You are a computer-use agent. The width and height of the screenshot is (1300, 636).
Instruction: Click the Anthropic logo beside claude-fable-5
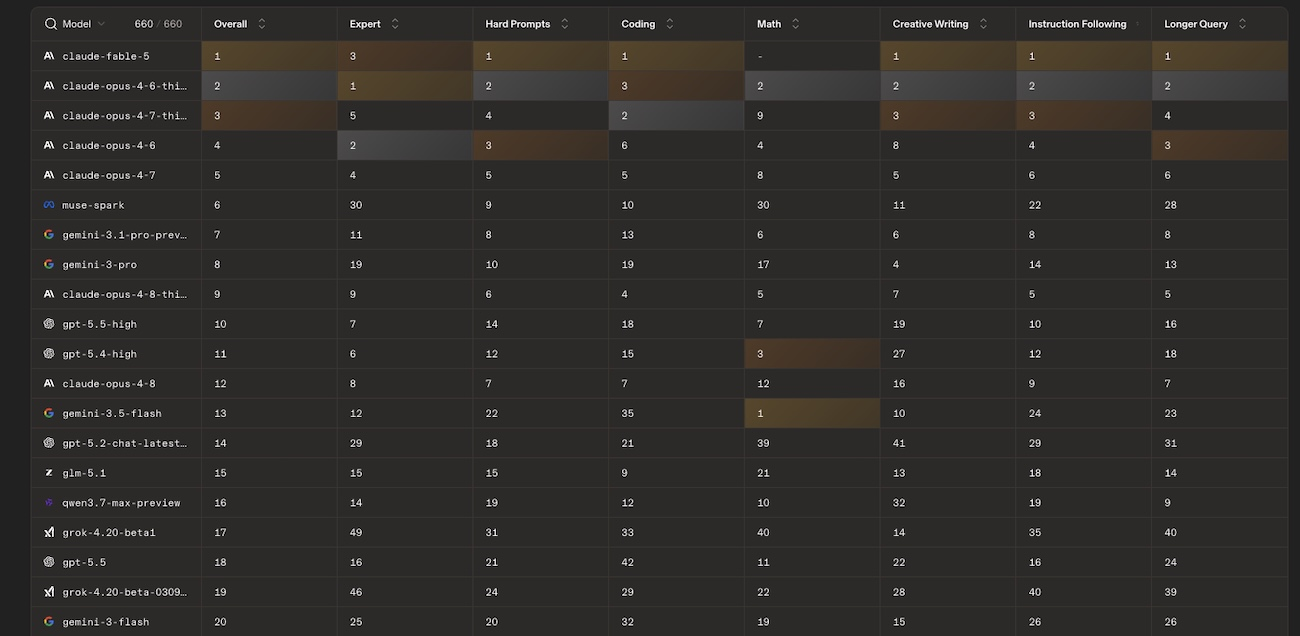[49, 56]
